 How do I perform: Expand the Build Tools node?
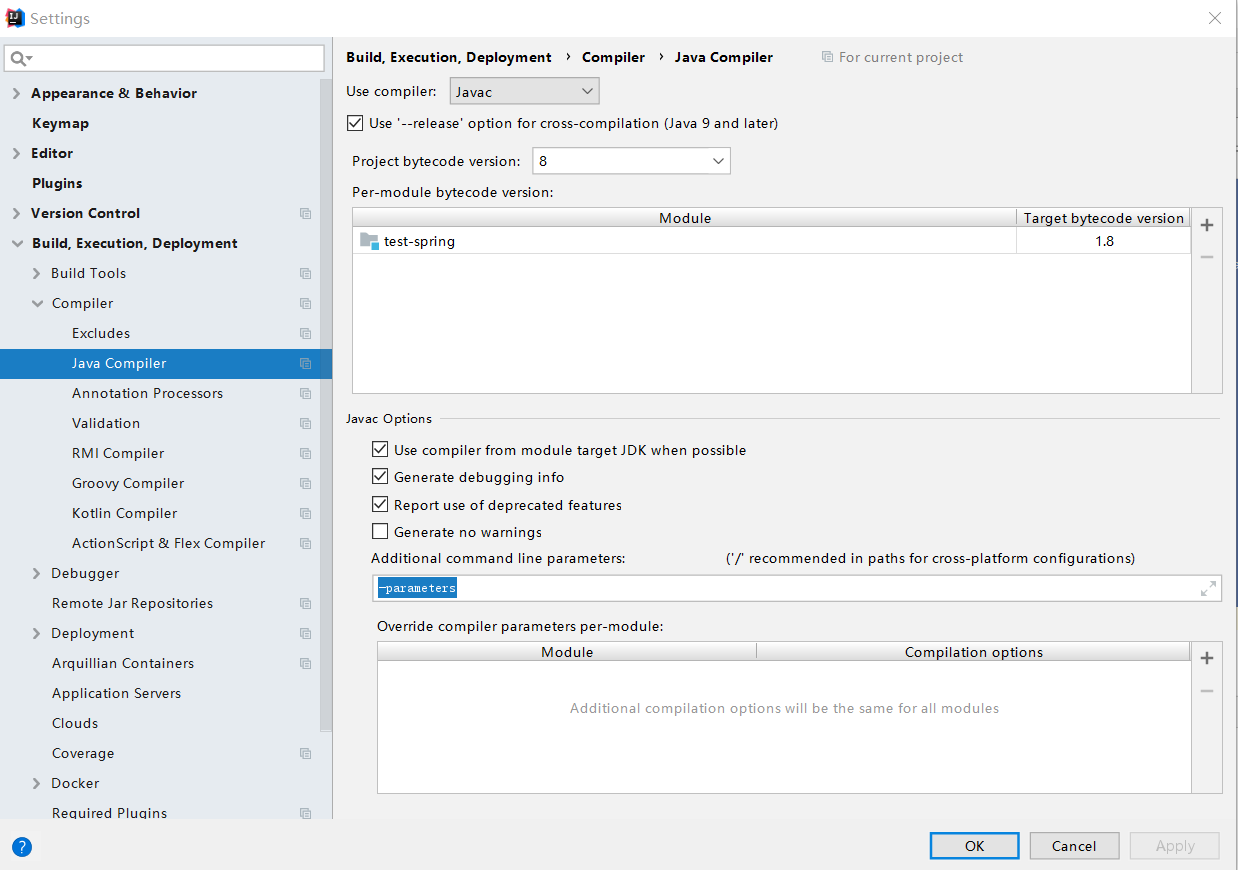click(x=37, y=273)
